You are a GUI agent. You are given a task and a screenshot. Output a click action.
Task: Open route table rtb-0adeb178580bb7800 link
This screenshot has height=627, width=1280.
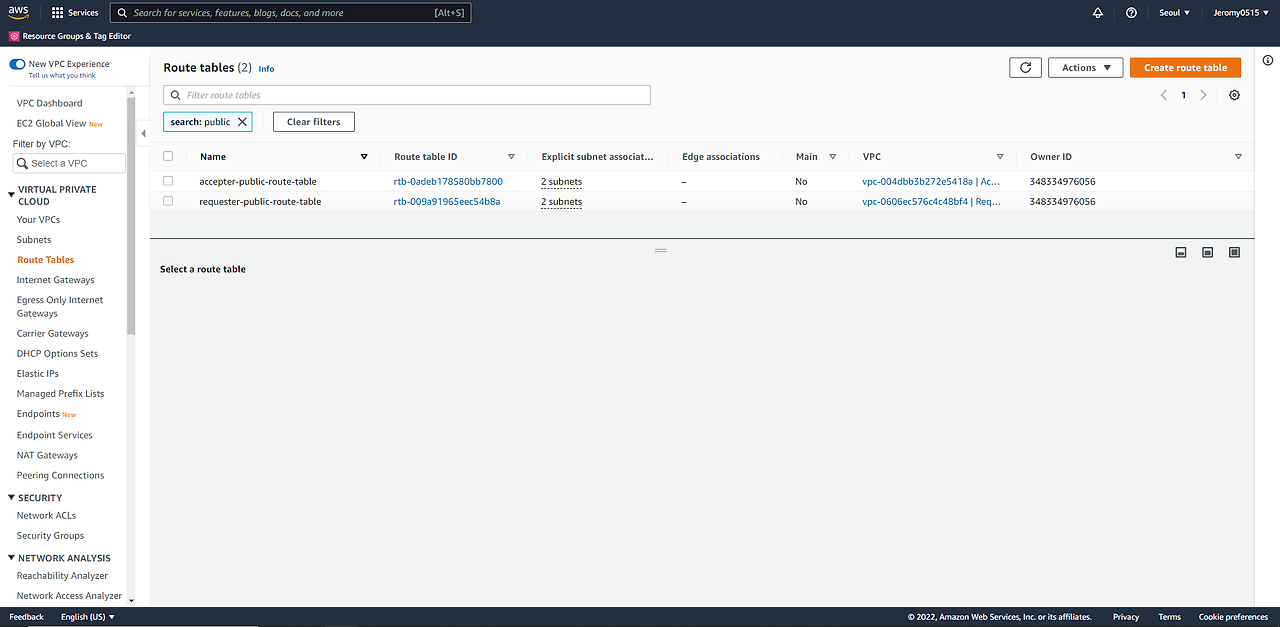pyautogui.click(x=448, y=182)
